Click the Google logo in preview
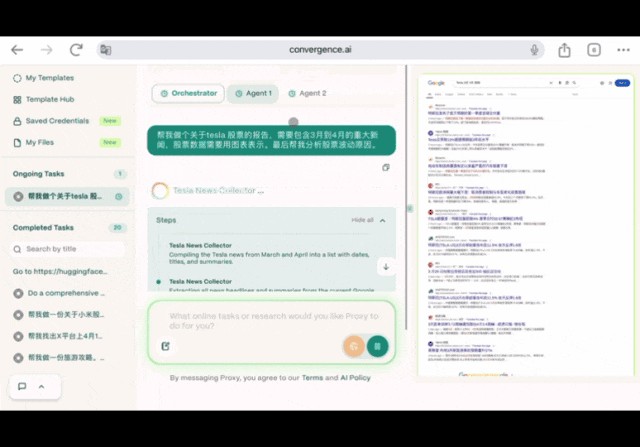The image size is (640, 447). pos(436,83)
